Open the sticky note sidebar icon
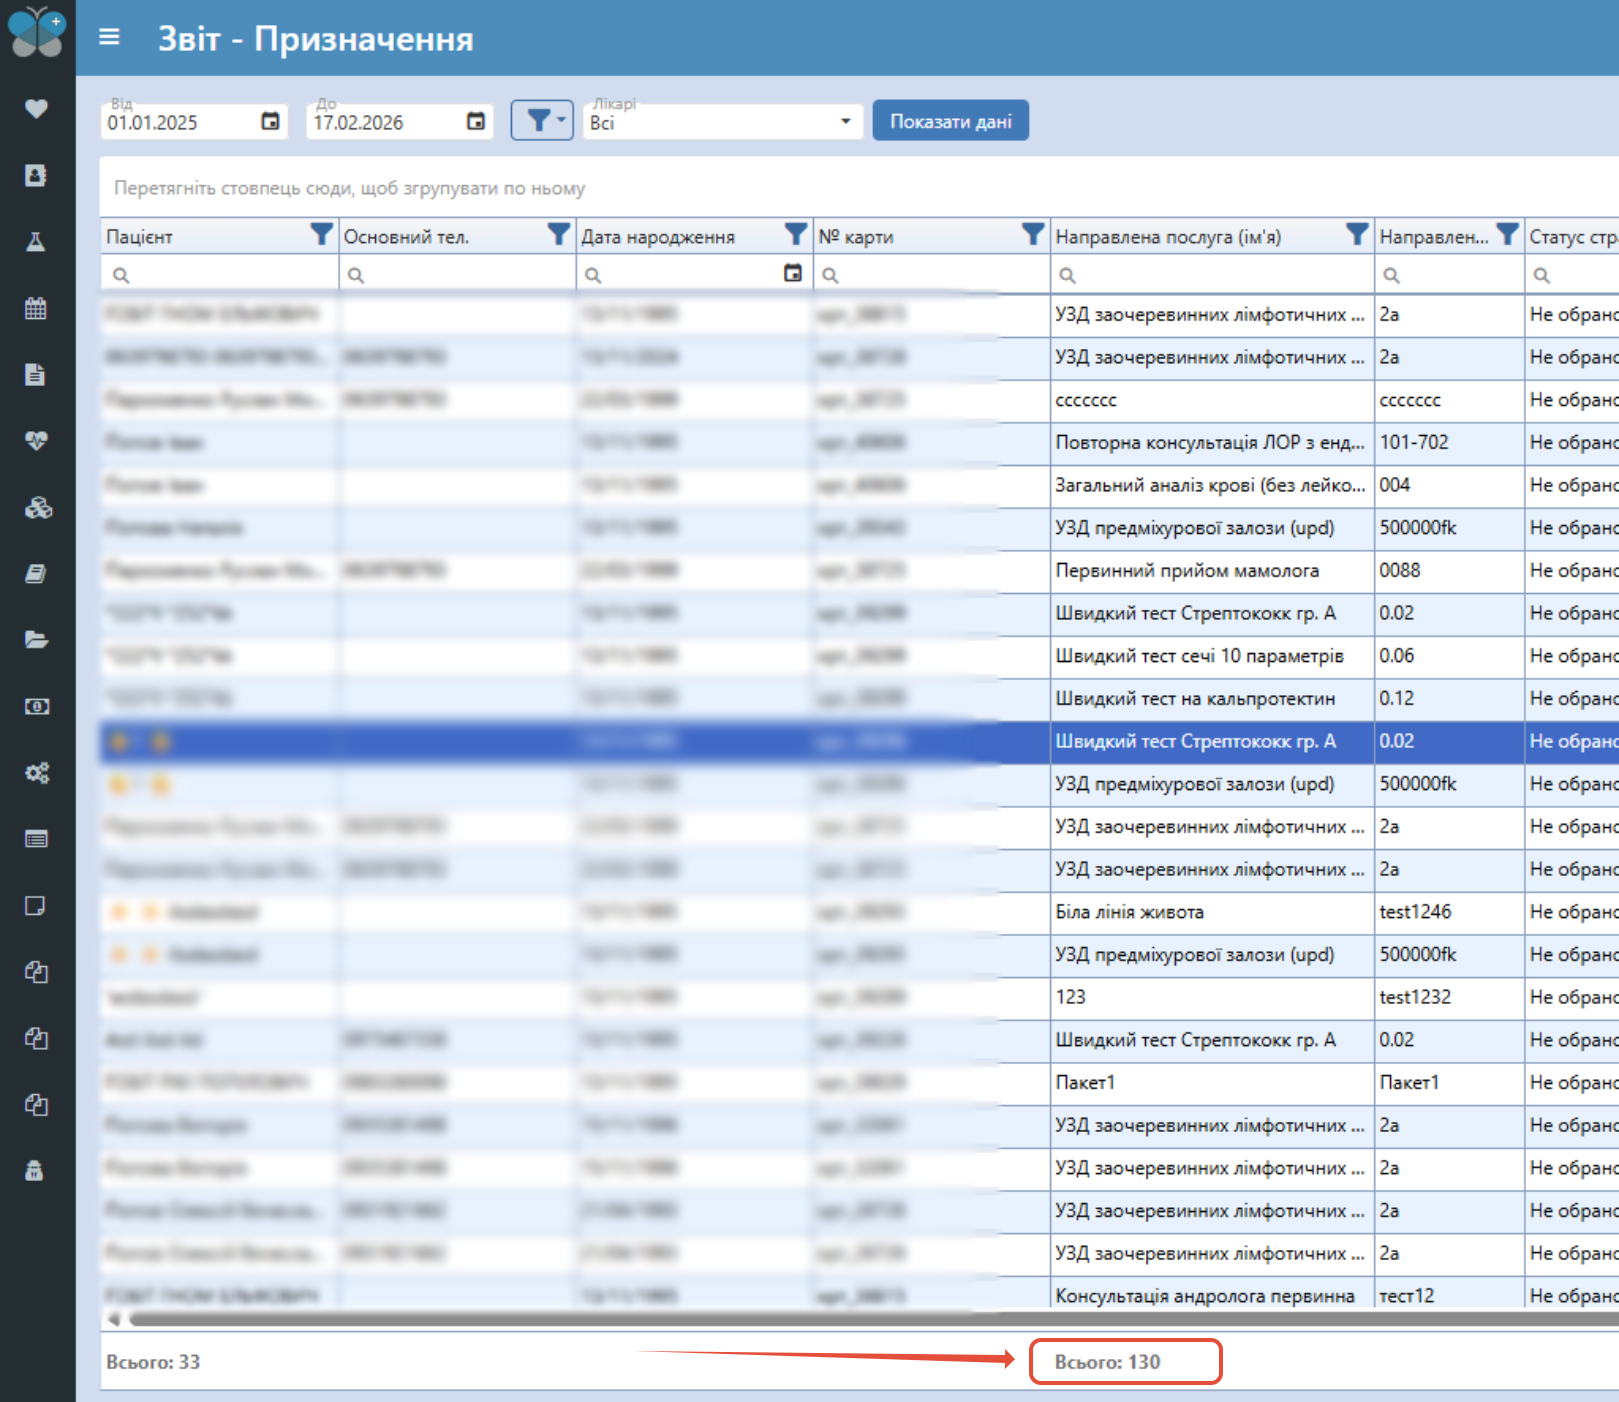The height and width of the screenshot is (1402, 1619). [x=36, y=906]
